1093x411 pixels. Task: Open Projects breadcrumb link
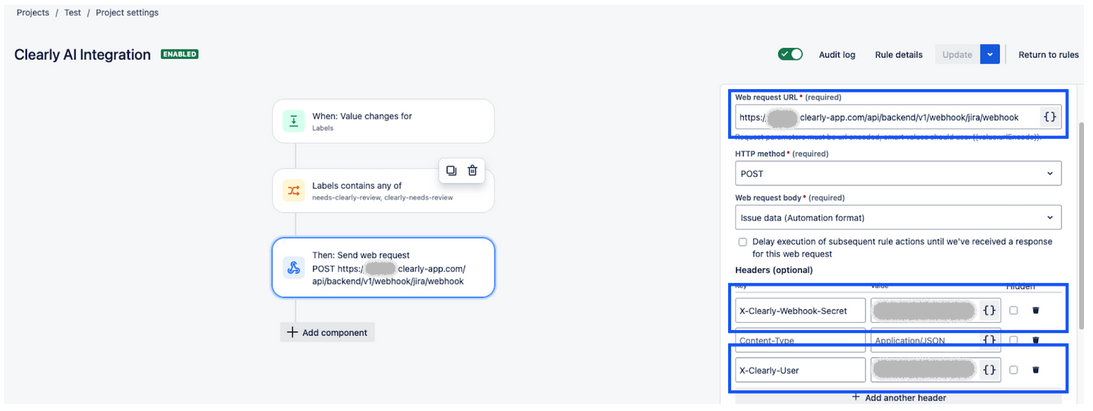pyautogui.click(x=33, y=13)
